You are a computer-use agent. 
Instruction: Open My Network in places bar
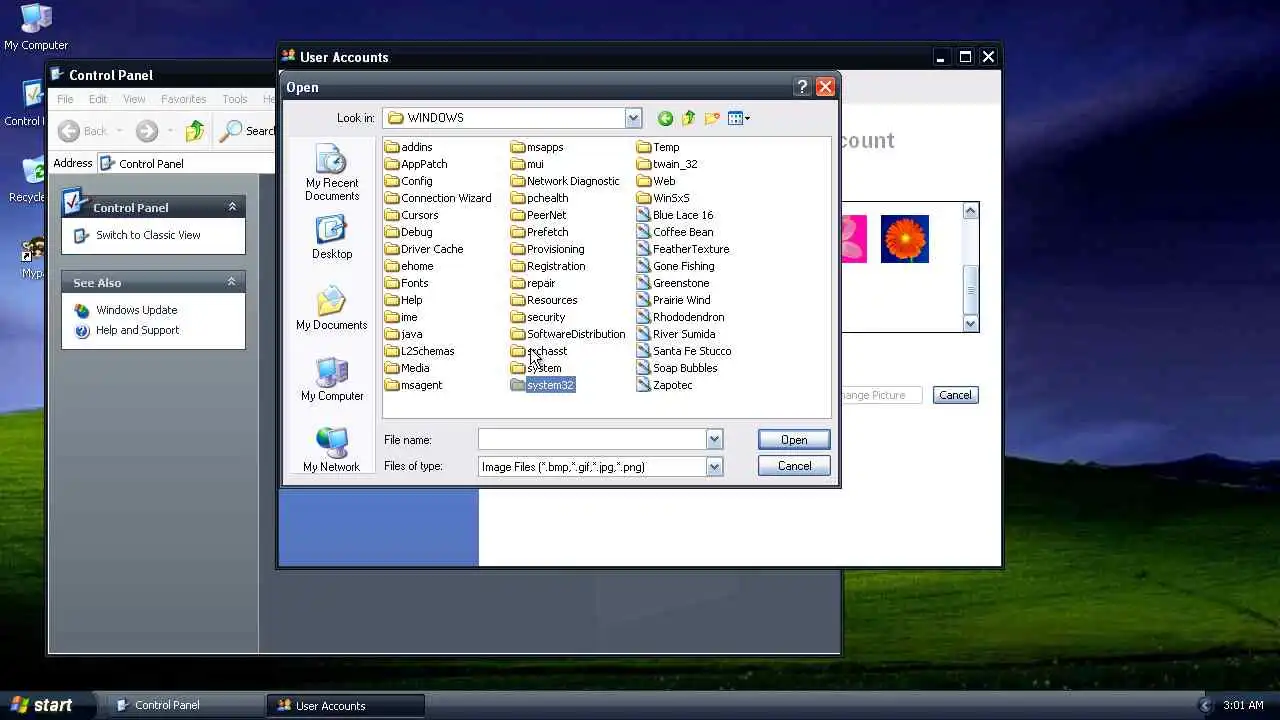[332, 450]
